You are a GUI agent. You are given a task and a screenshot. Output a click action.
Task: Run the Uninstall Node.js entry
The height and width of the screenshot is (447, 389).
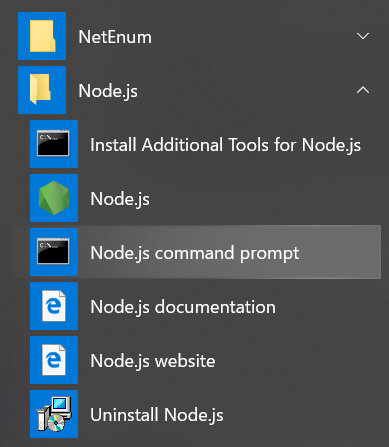click(x=157, y=415)
